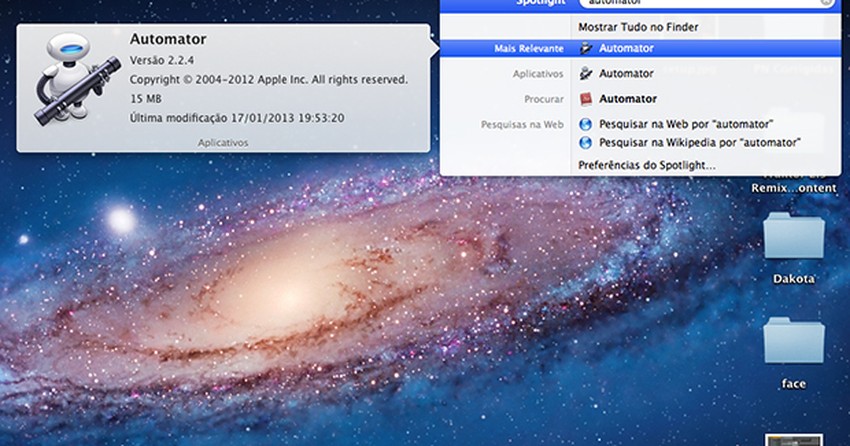Select Automator under Aplicativos
This screenshot has height=446, width=850.
pos(626,73)
